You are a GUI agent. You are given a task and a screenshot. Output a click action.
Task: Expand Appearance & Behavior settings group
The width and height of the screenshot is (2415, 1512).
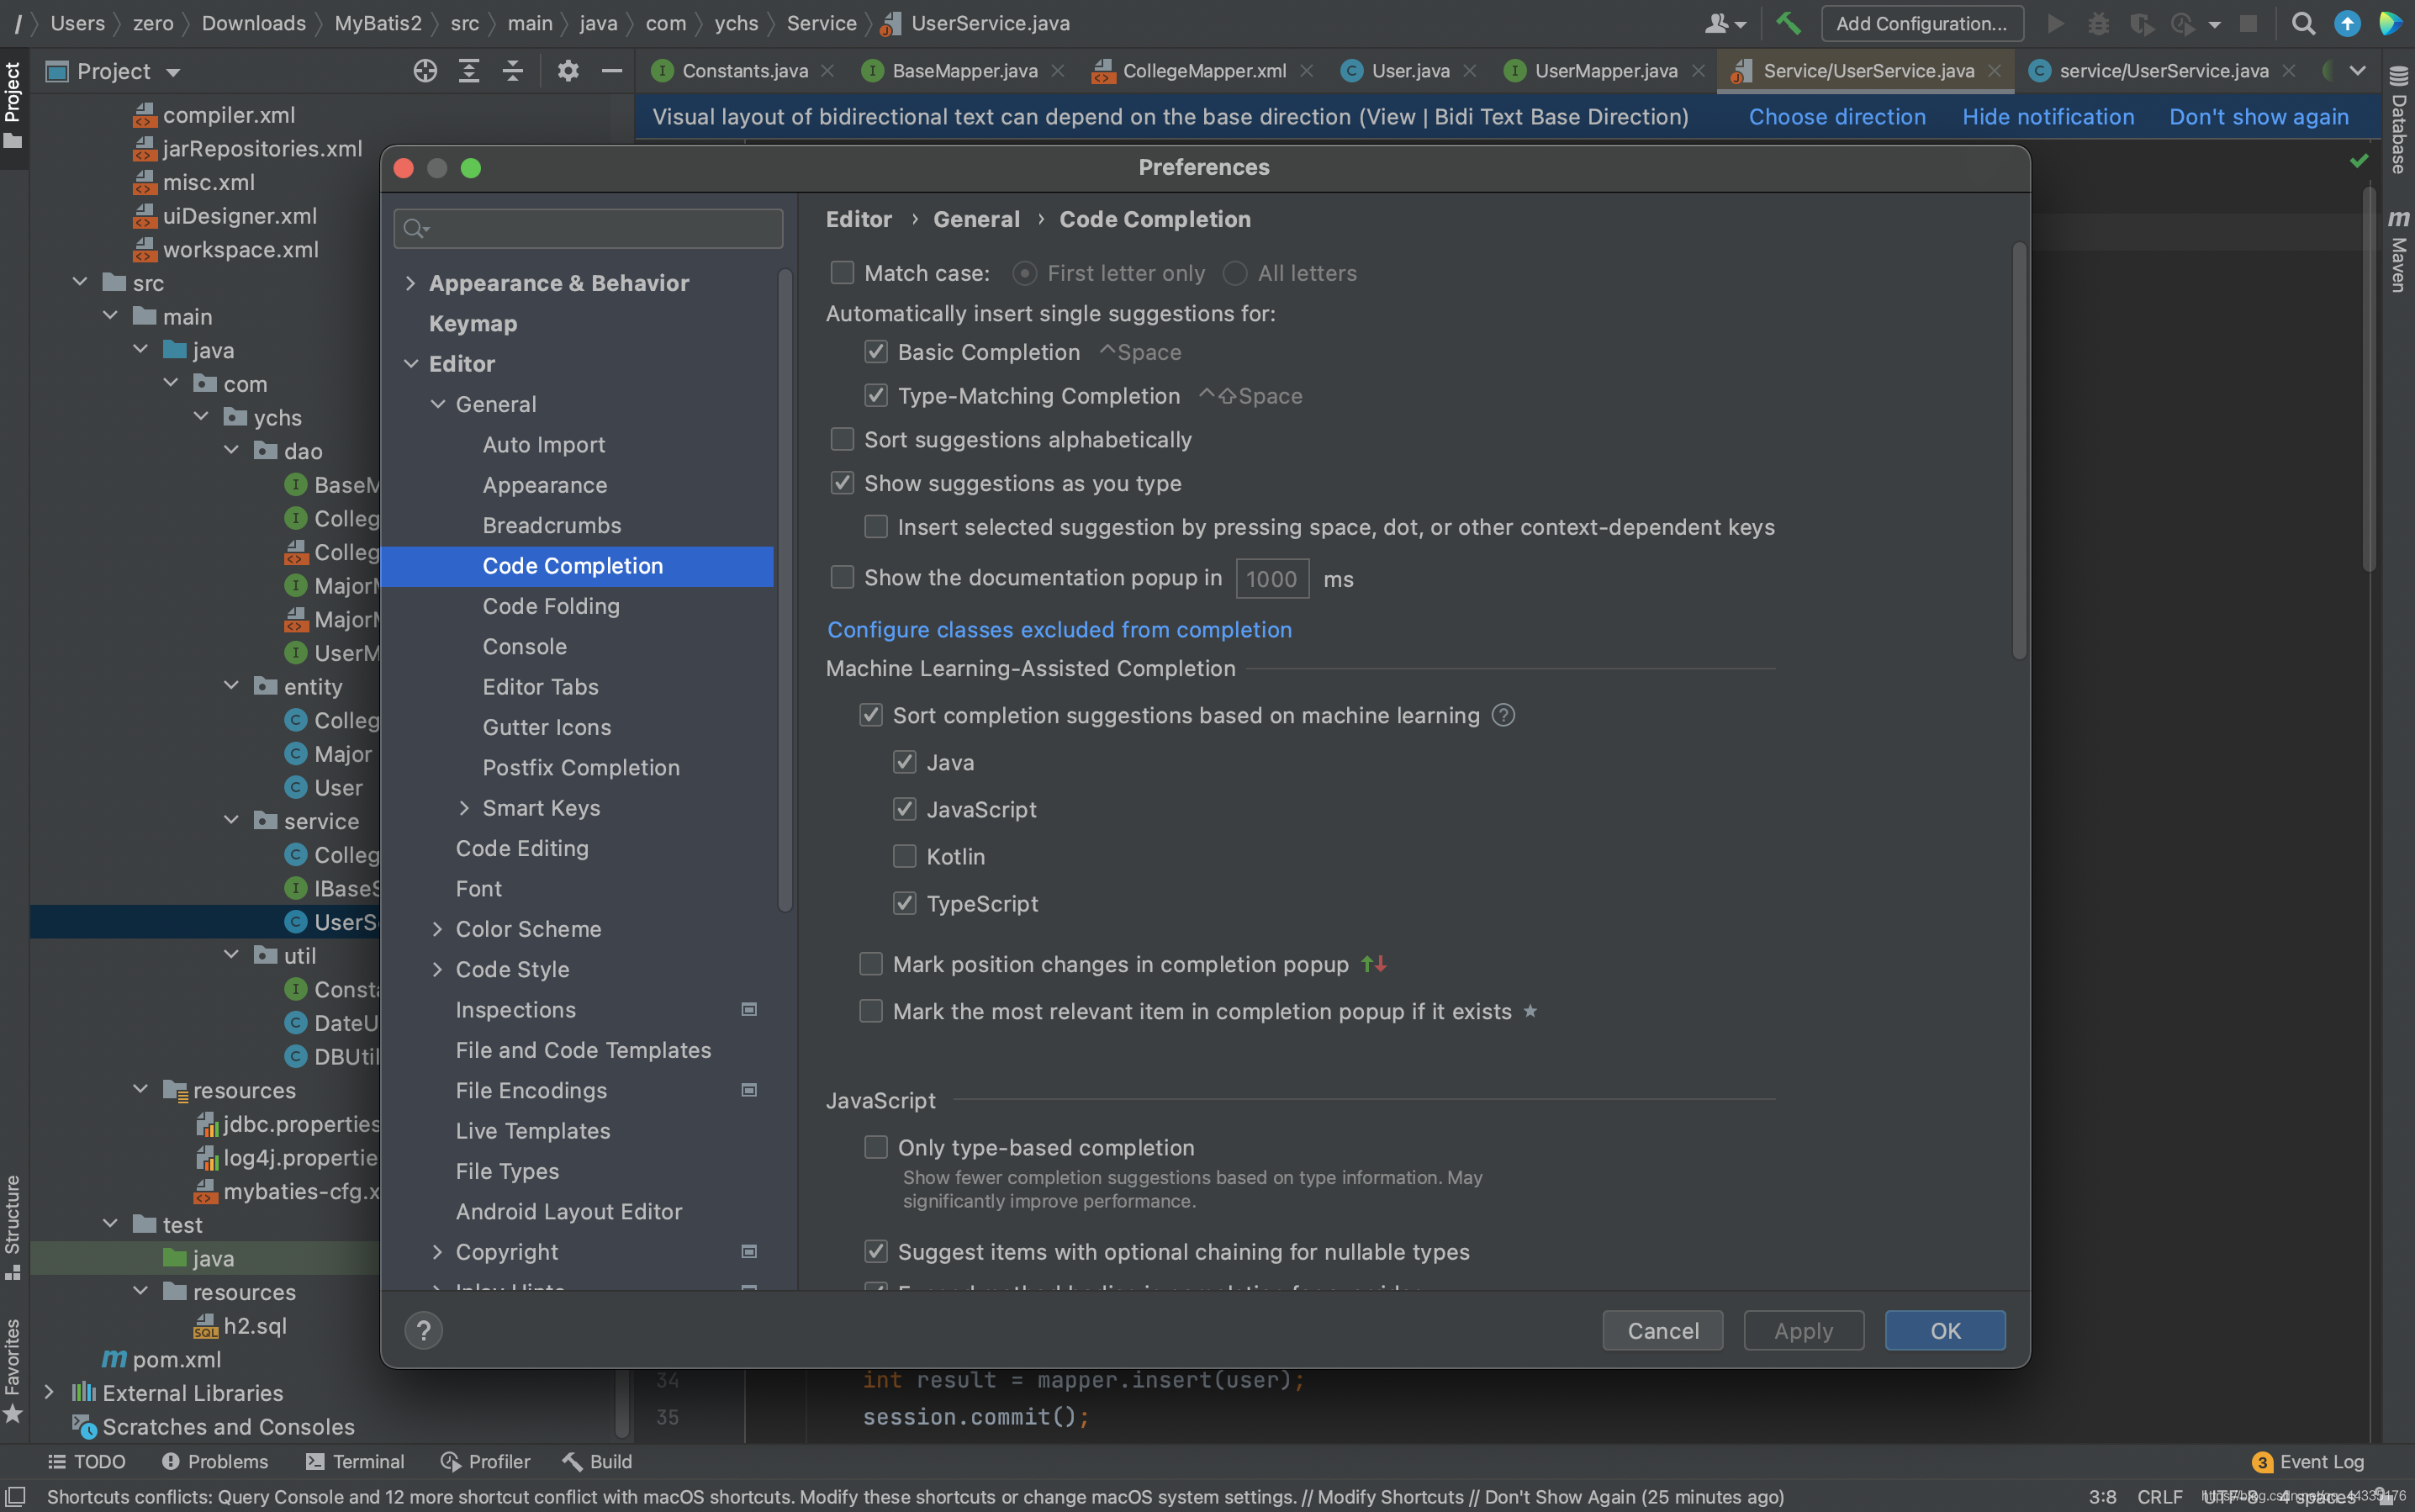[x=410, y=283]
